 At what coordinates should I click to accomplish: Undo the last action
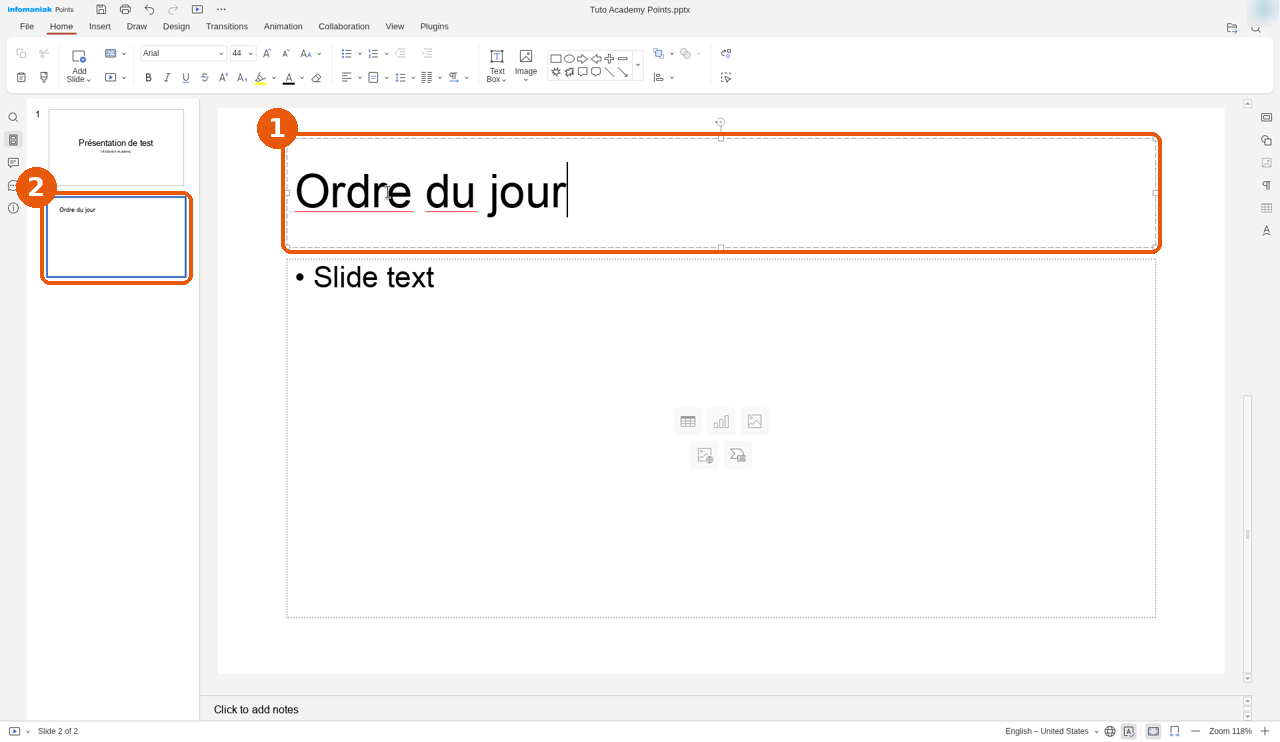pyautogui.click(x=149, y=9)
